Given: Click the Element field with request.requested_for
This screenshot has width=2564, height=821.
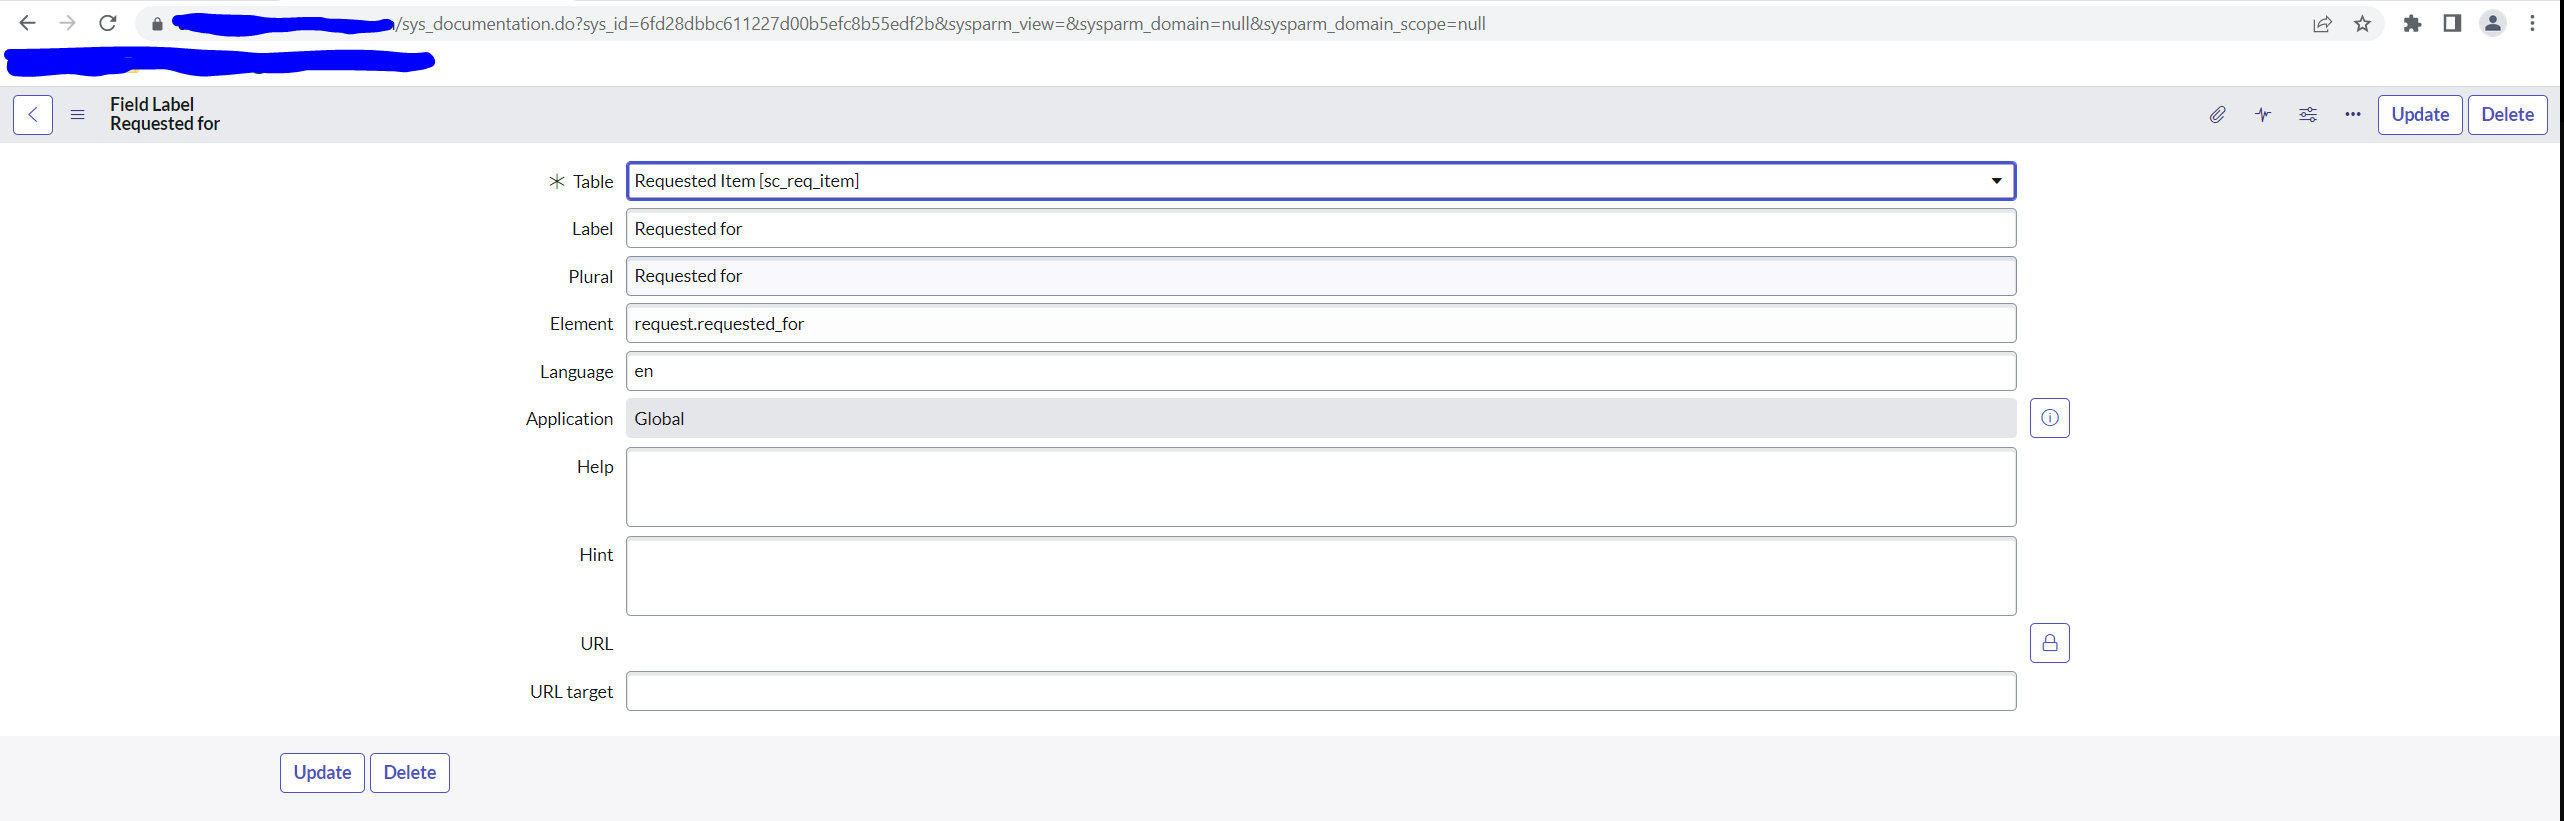Looking at the screenshot, I should [1321, 324].
